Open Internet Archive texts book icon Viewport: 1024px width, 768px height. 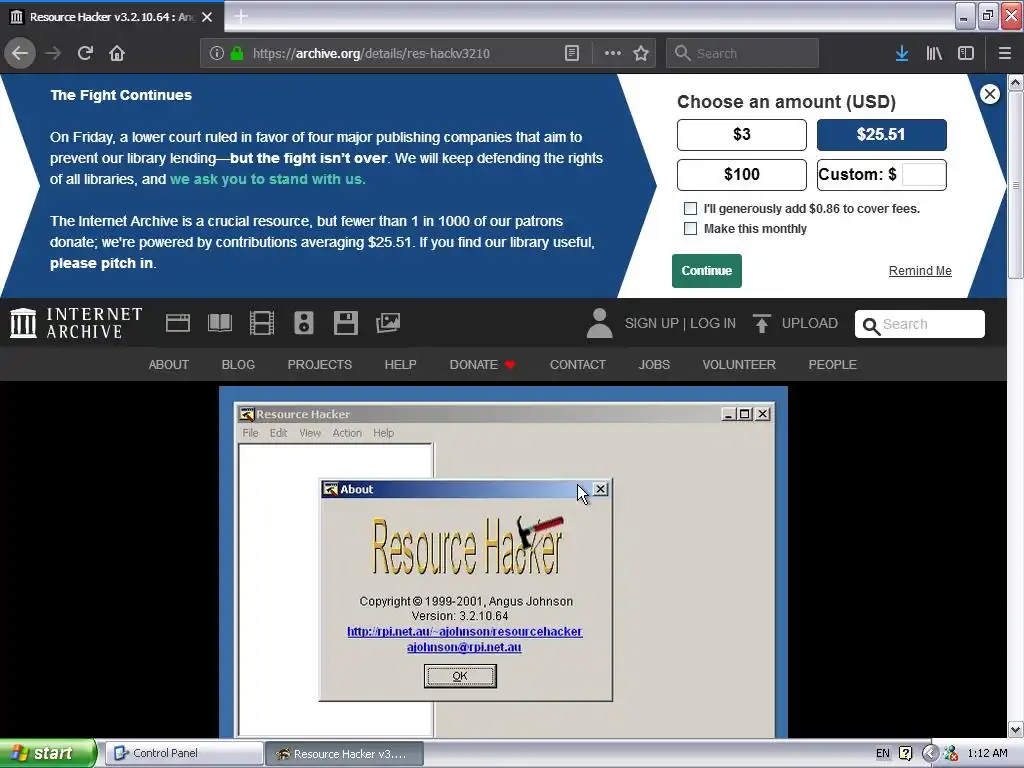219,323
